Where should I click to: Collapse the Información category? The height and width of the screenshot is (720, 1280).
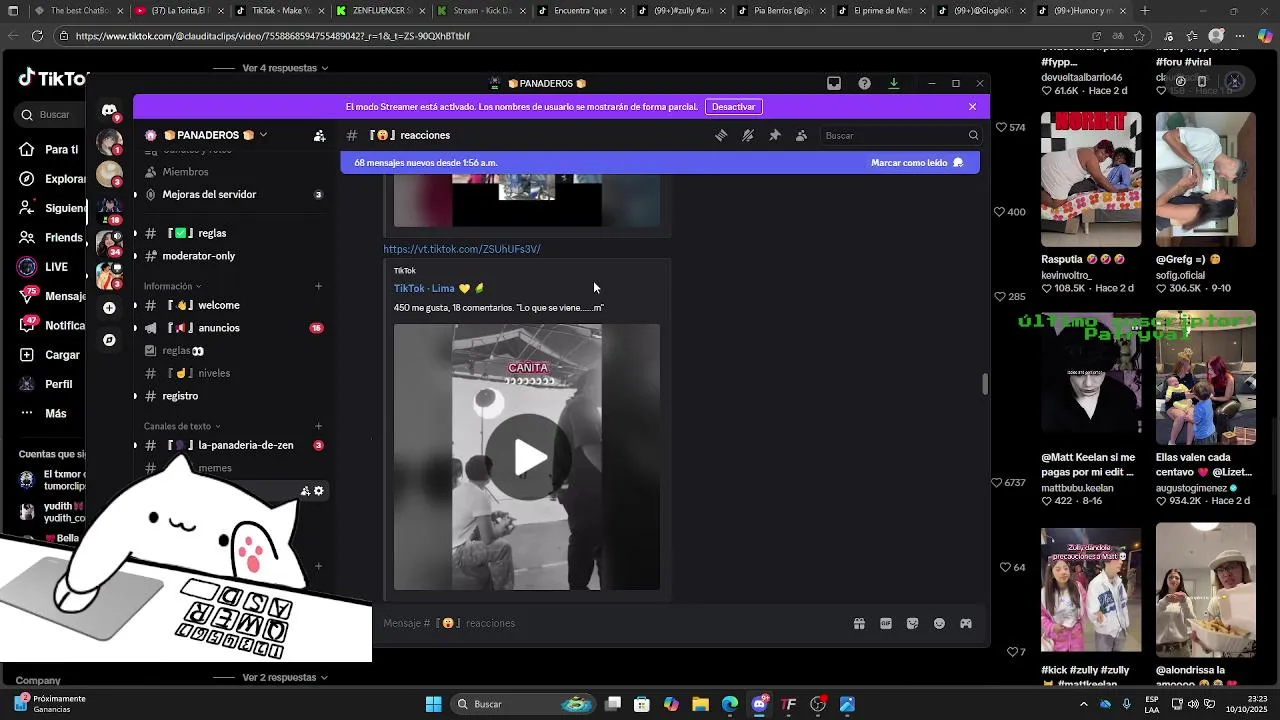click(172, 286)
